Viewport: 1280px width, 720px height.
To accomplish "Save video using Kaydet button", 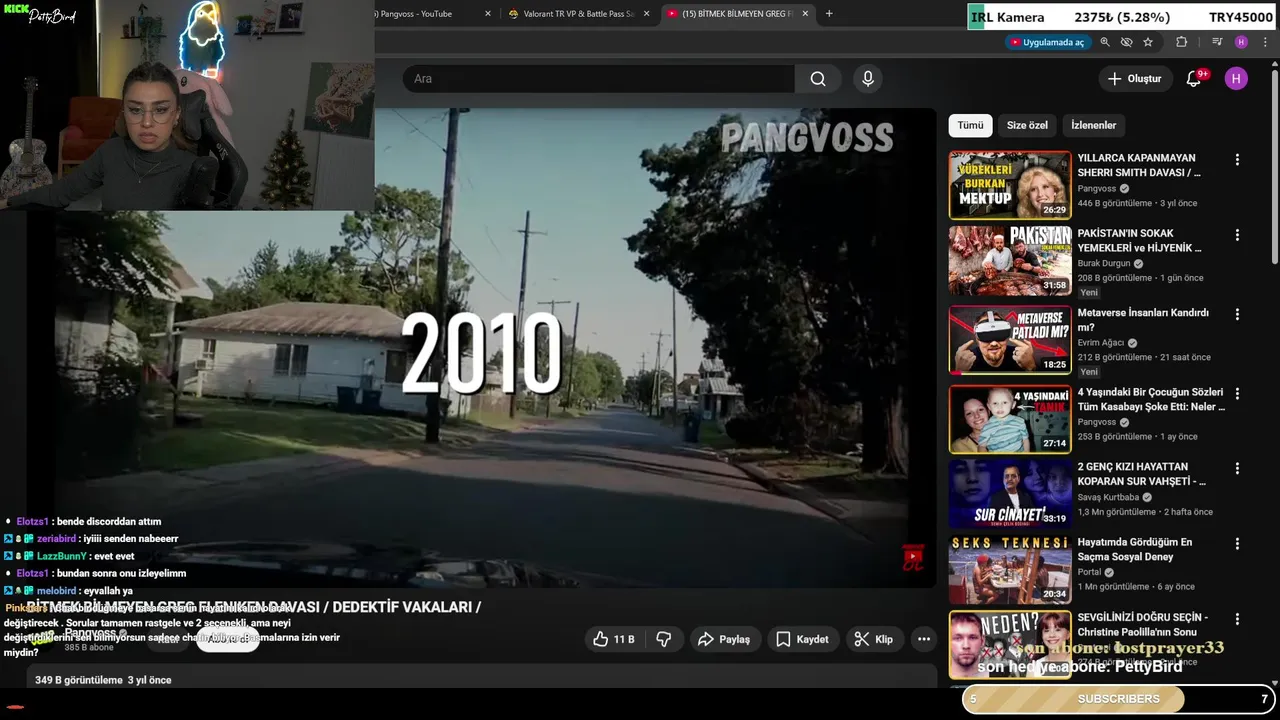I will point(802,639).
